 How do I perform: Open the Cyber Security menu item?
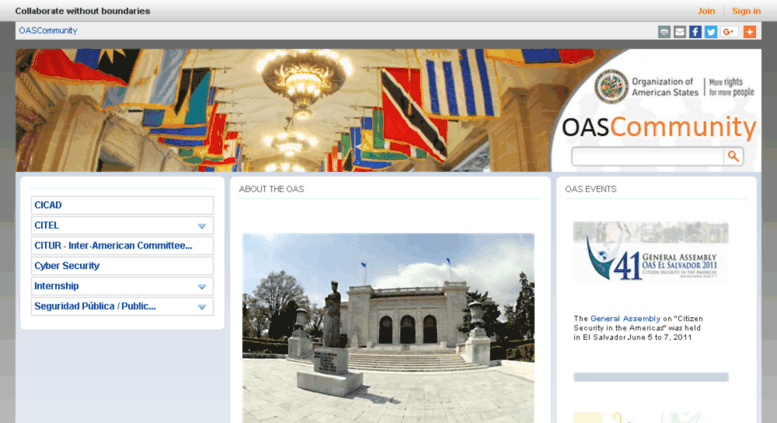coord(122,266)
